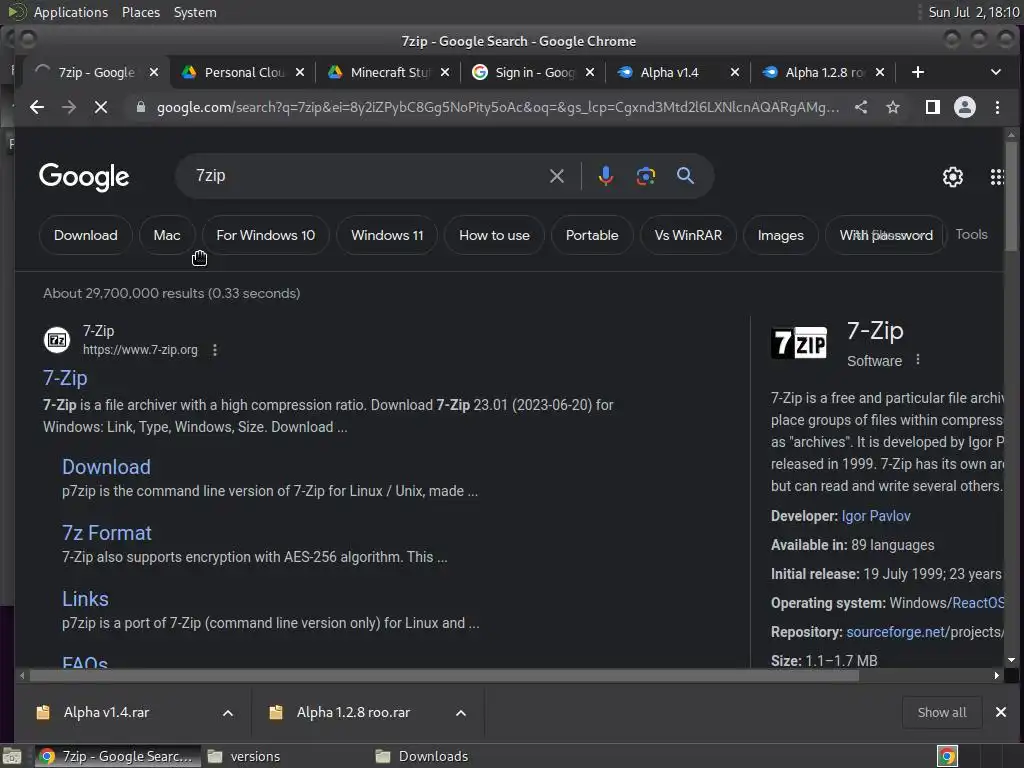This screenshot has height=768, width=1024.
Task: Click the address bar URL
Action: (498, 107)
